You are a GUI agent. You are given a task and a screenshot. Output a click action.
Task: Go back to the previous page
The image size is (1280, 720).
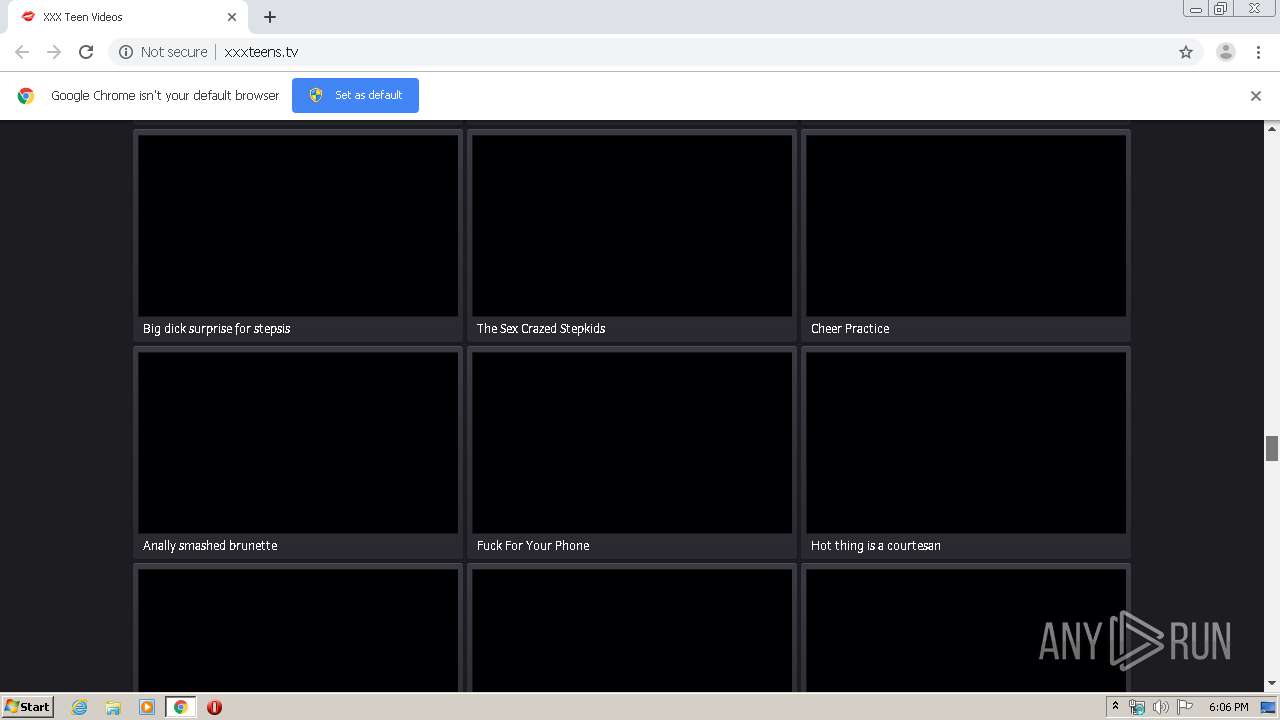22,52
